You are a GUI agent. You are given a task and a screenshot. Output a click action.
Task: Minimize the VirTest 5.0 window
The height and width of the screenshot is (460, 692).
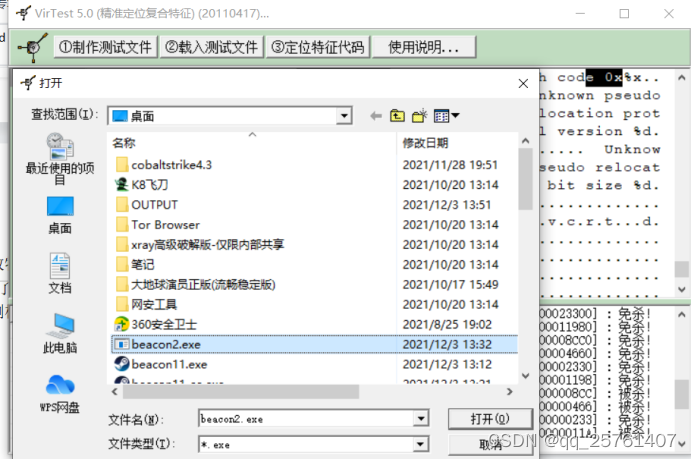580,14
